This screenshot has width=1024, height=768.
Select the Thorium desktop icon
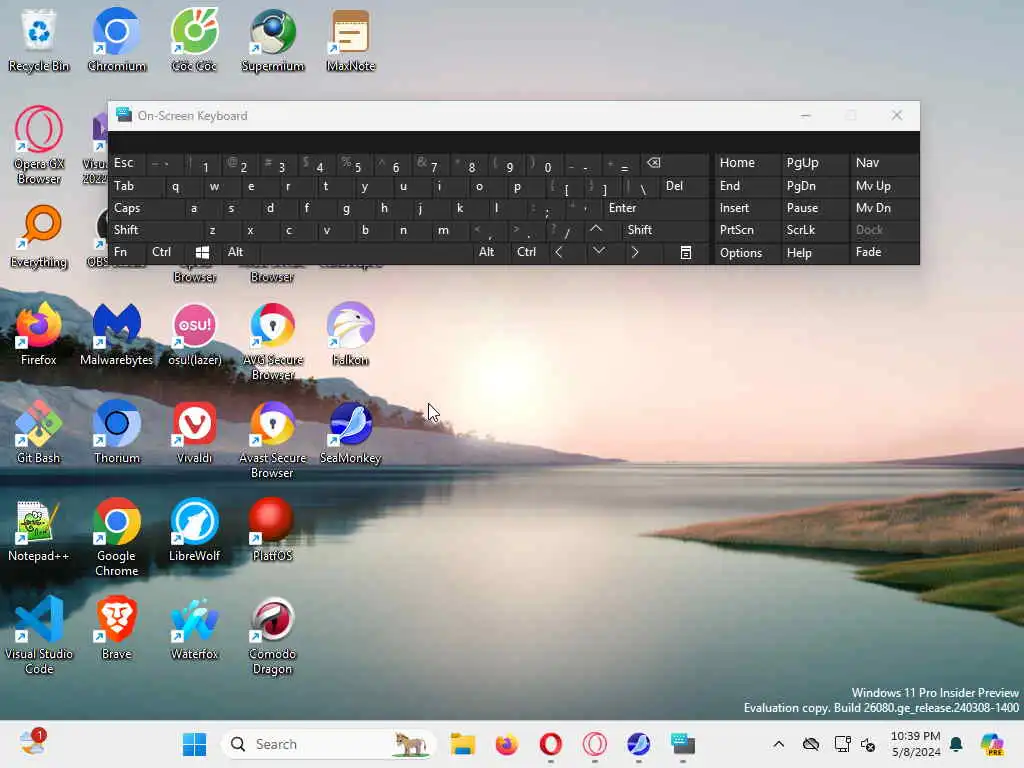coord(116,432)
